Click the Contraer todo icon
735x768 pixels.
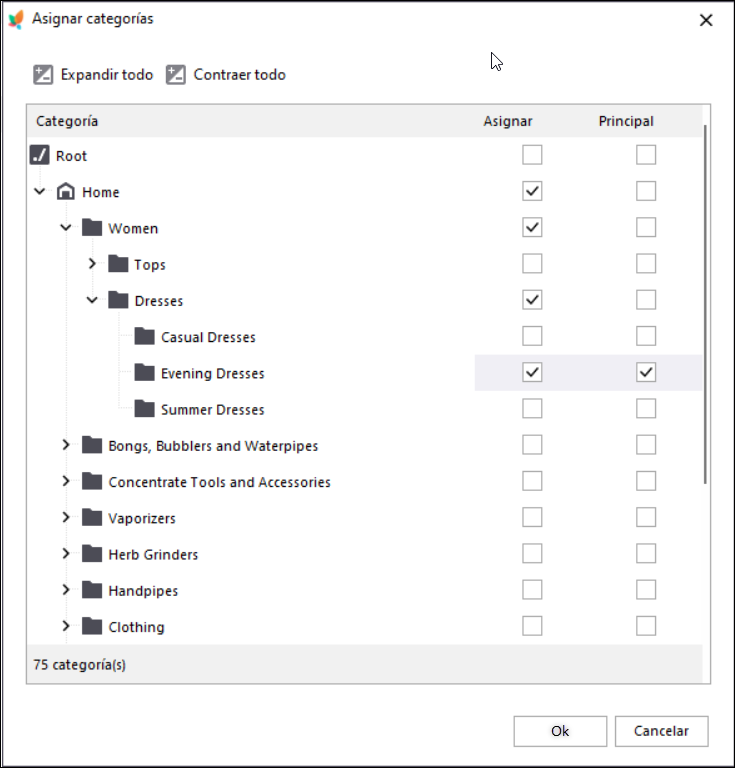point(176,75)
